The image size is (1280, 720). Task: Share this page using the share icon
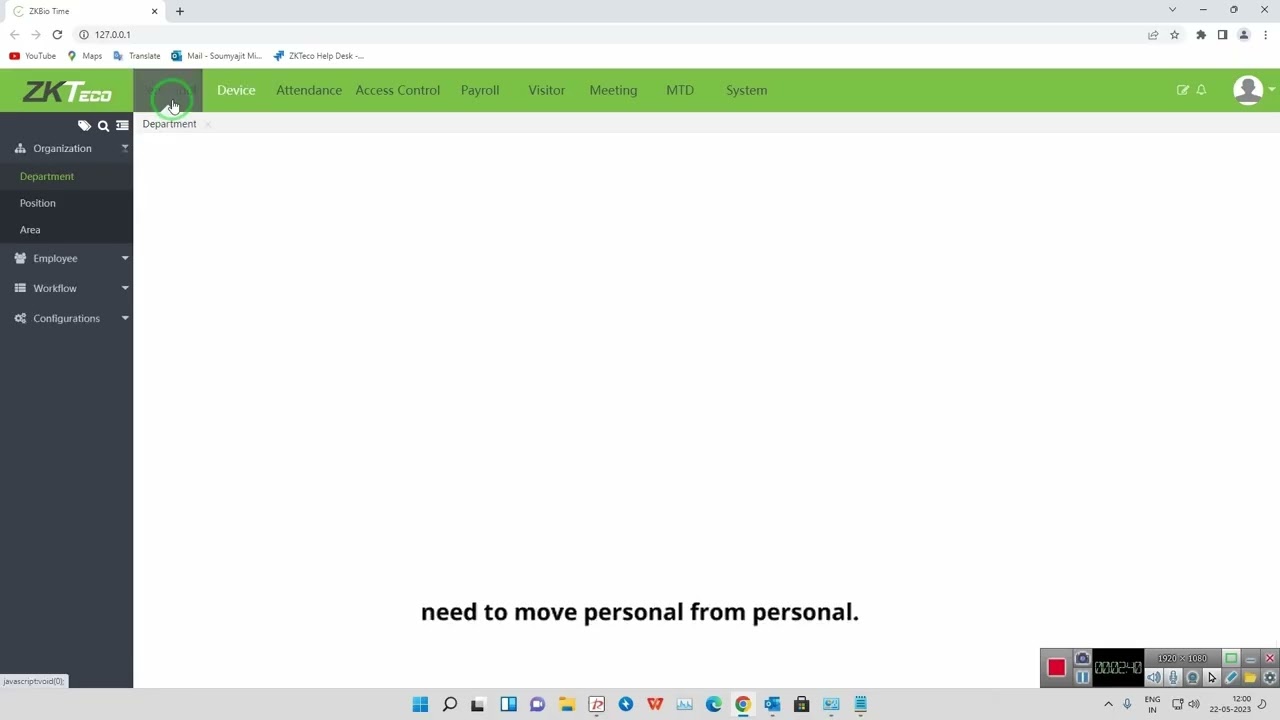1153,34
